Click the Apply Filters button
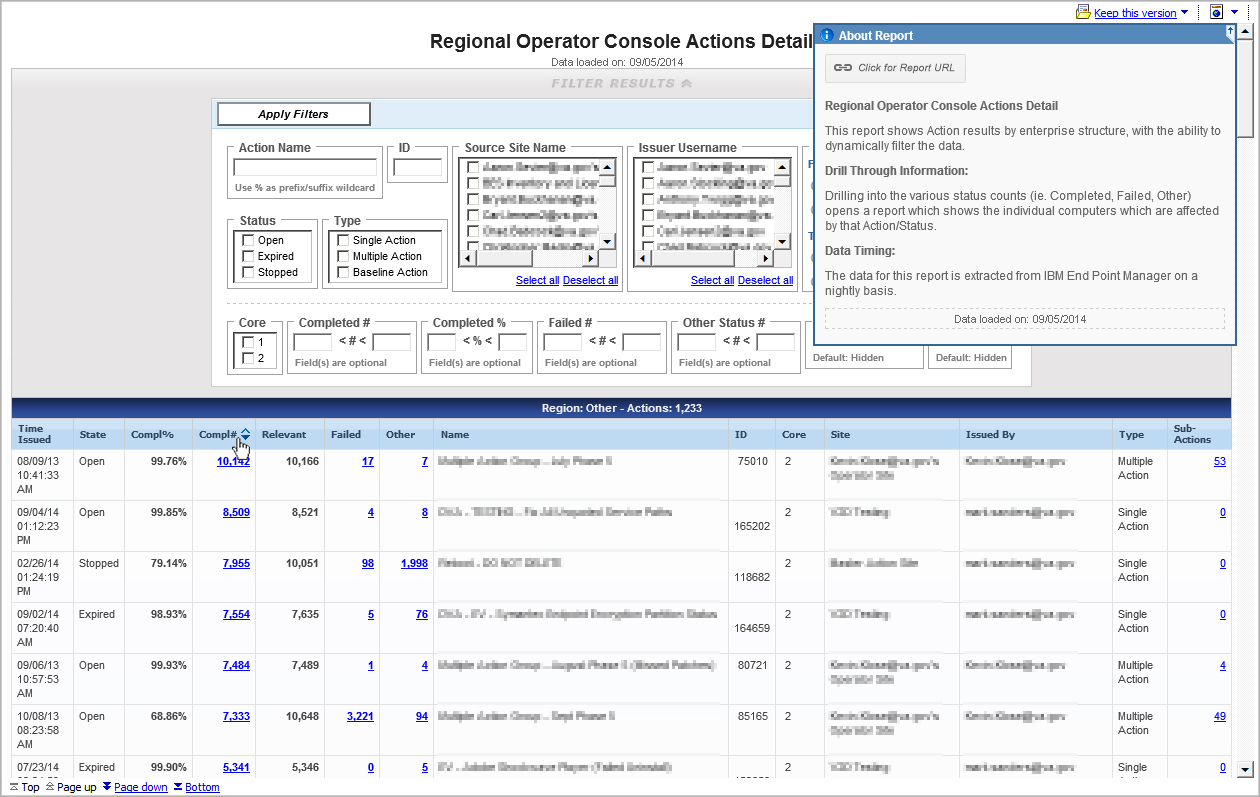Viewport: 1260px width, 797px height. point(294,114)
